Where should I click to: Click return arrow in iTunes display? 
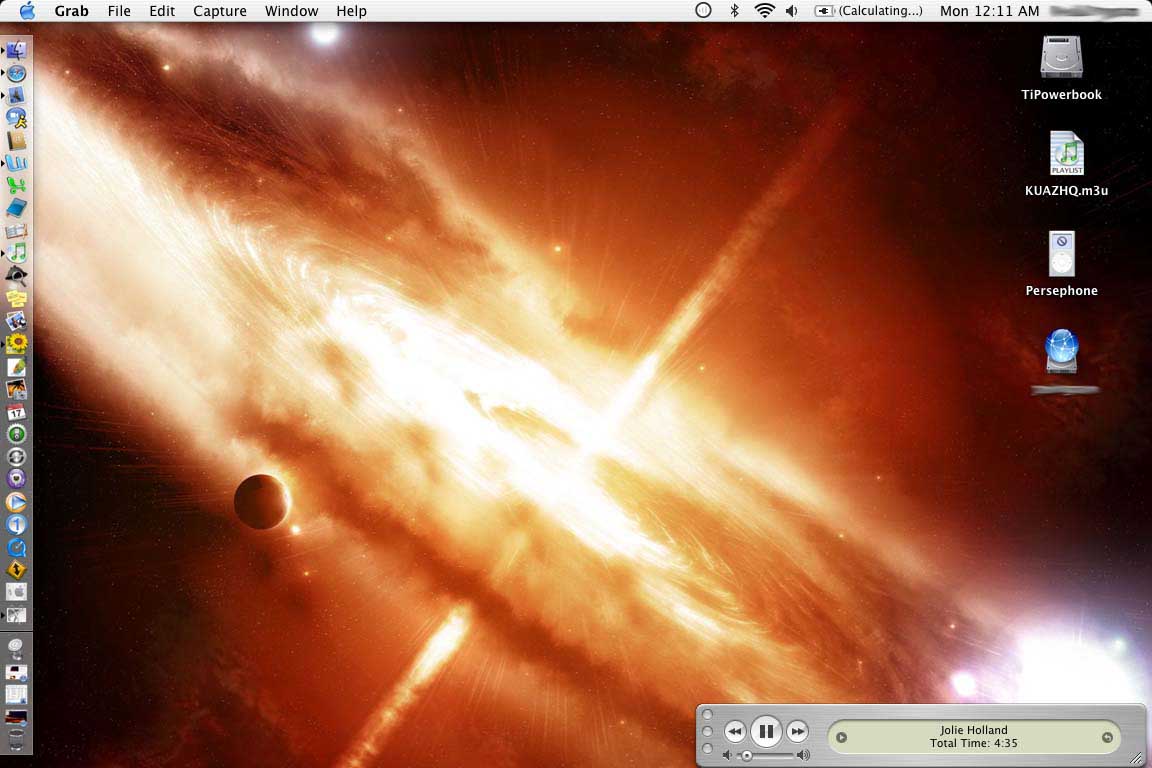[1107, 737]
